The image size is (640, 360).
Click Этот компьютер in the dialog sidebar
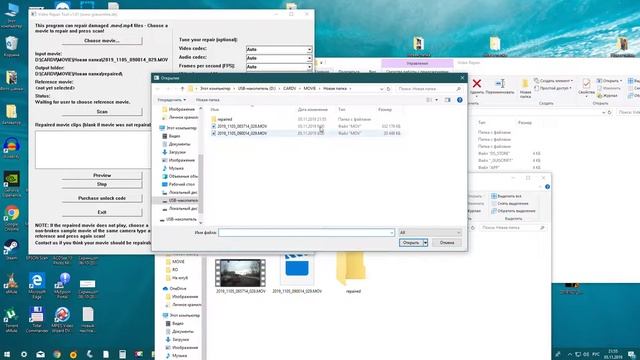(181, 128)
